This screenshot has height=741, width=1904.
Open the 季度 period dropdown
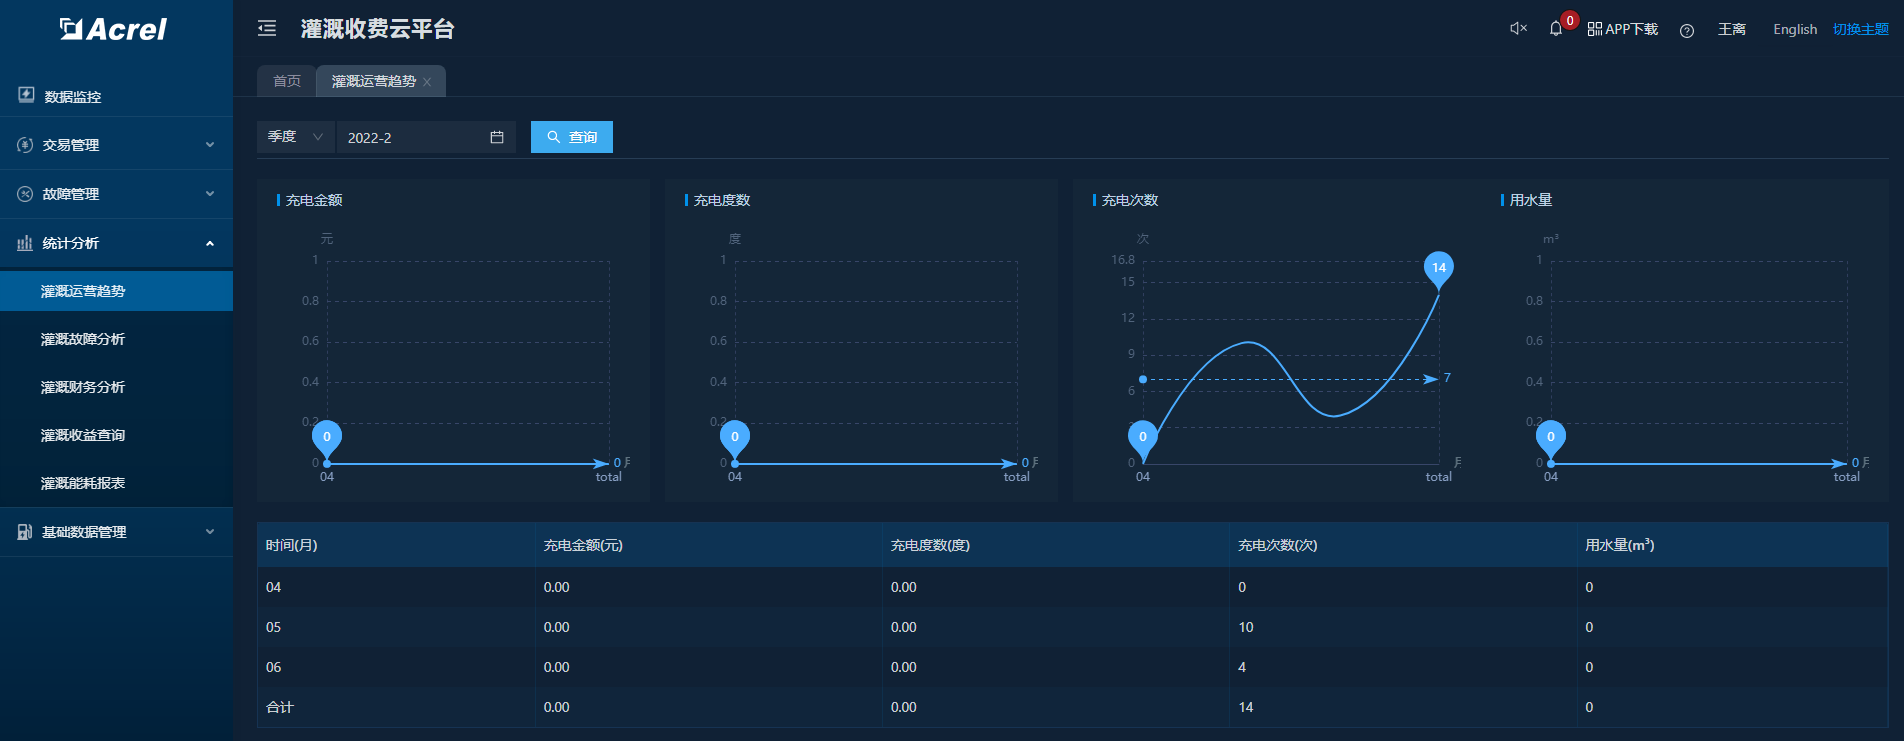pyautogui.click(x=295, y=137)
